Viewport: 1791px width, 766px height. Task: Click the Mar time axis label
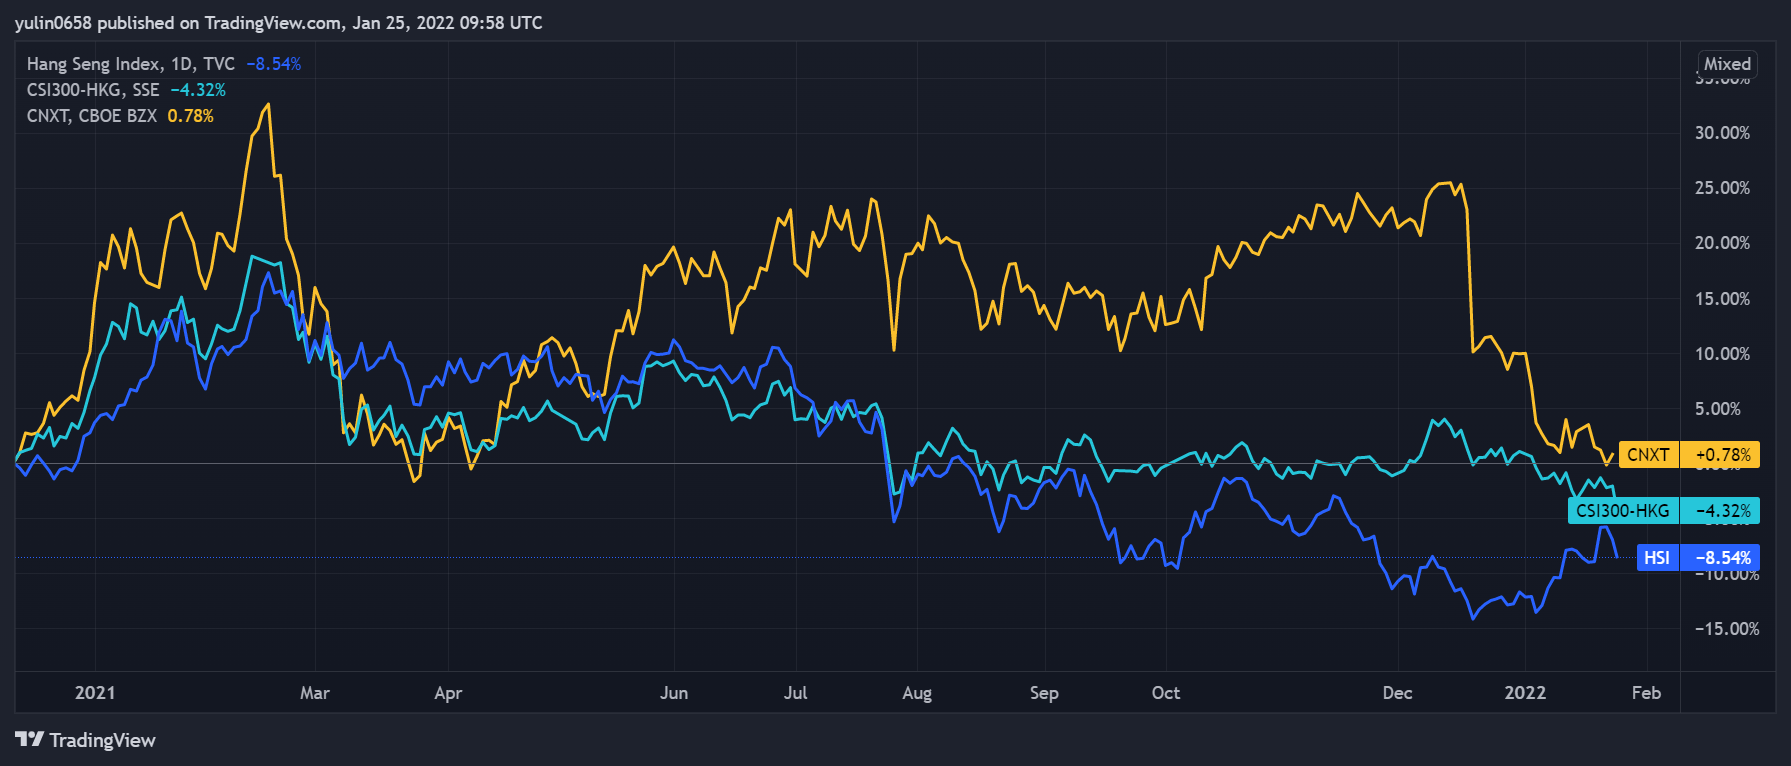[315, 693]
